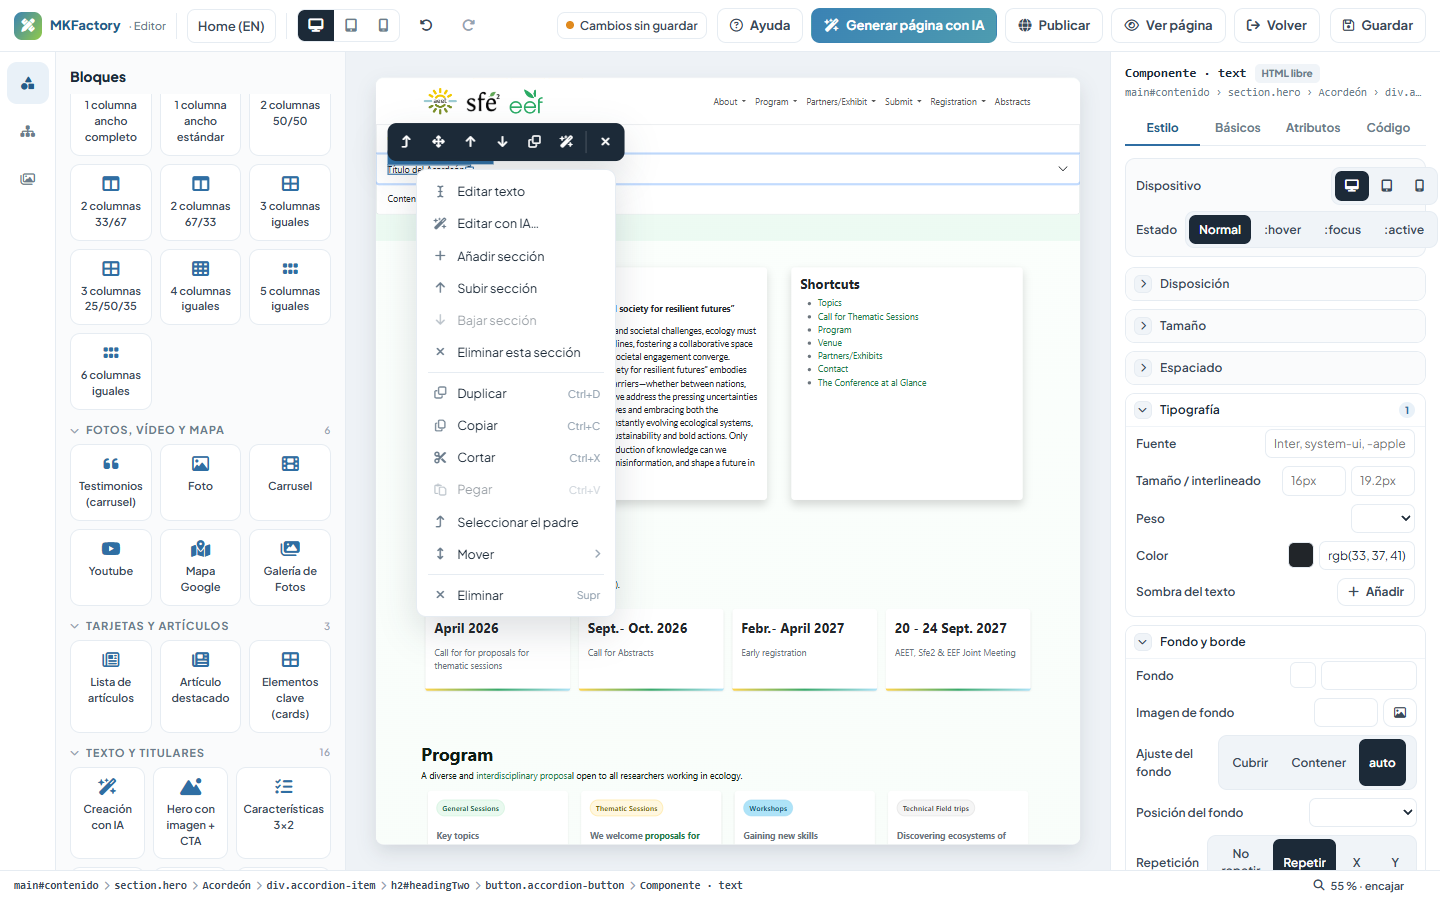Click the redo arrow in top toolbar
1440x900 pixels.
468,25
